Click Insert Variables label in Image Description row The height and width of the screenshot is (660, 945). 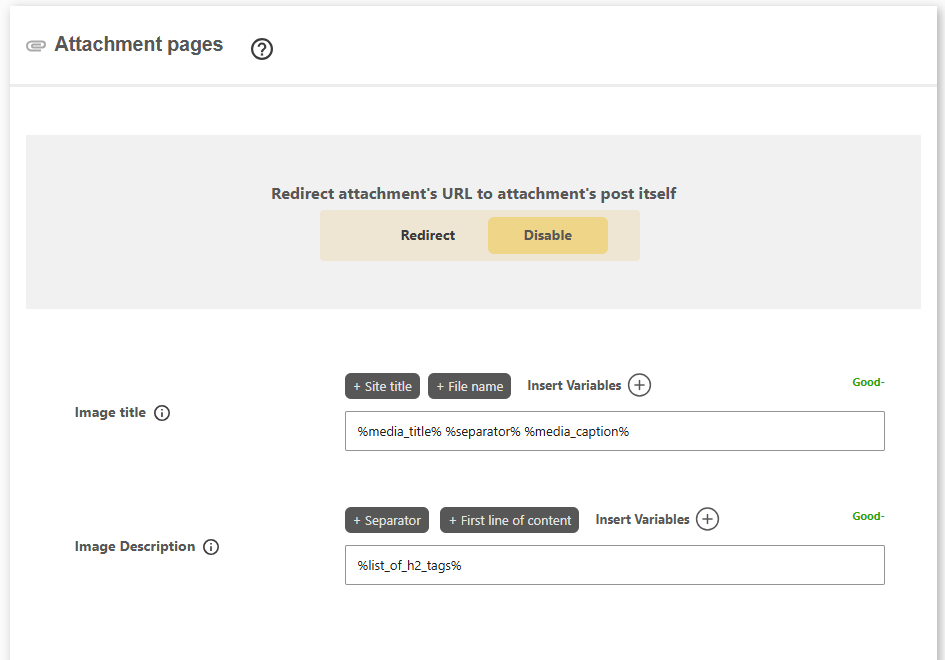coord(642,519)
